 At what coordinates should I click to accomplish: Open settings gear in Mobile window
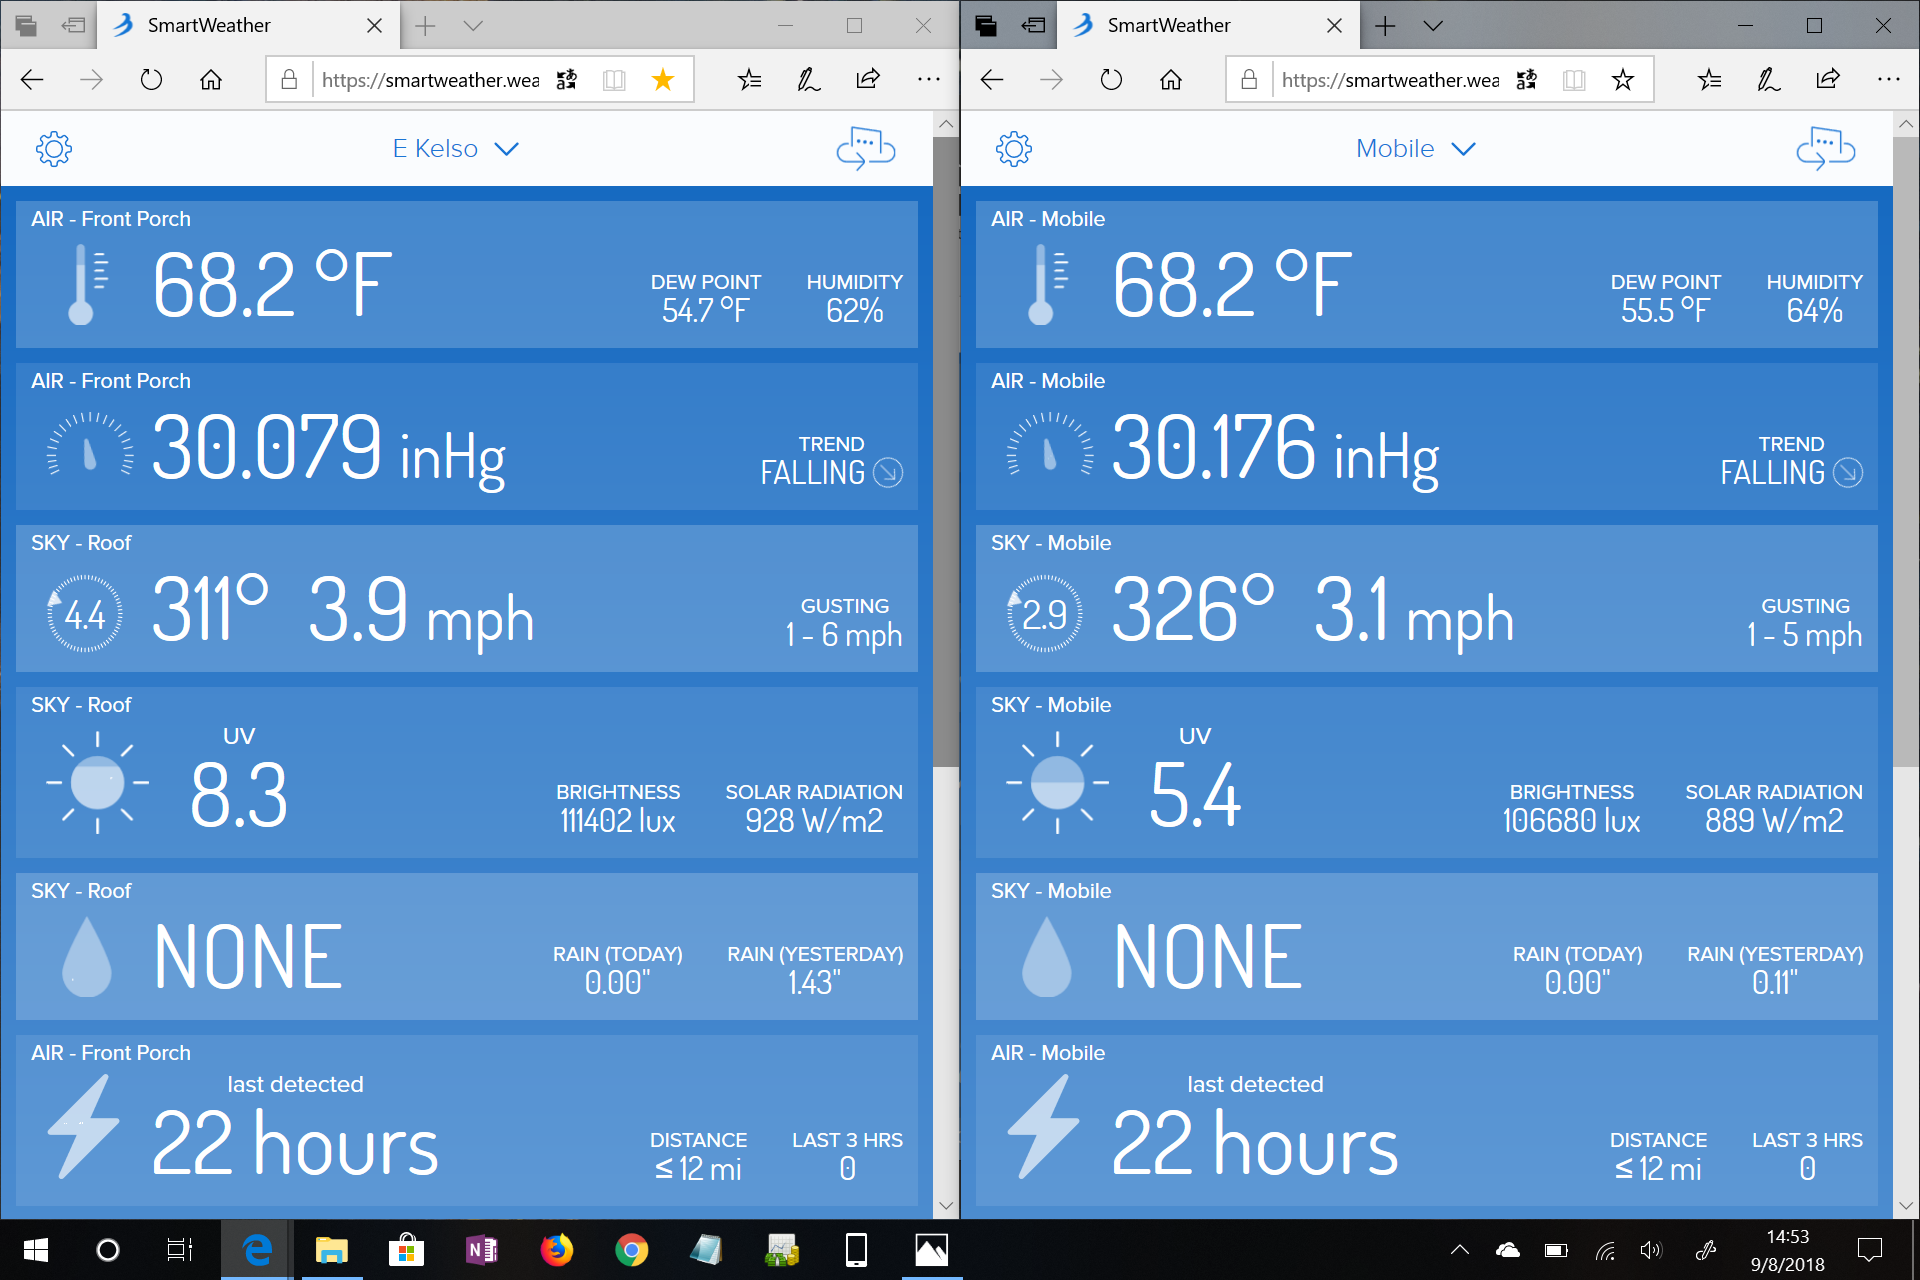(x=1014, y=149)
